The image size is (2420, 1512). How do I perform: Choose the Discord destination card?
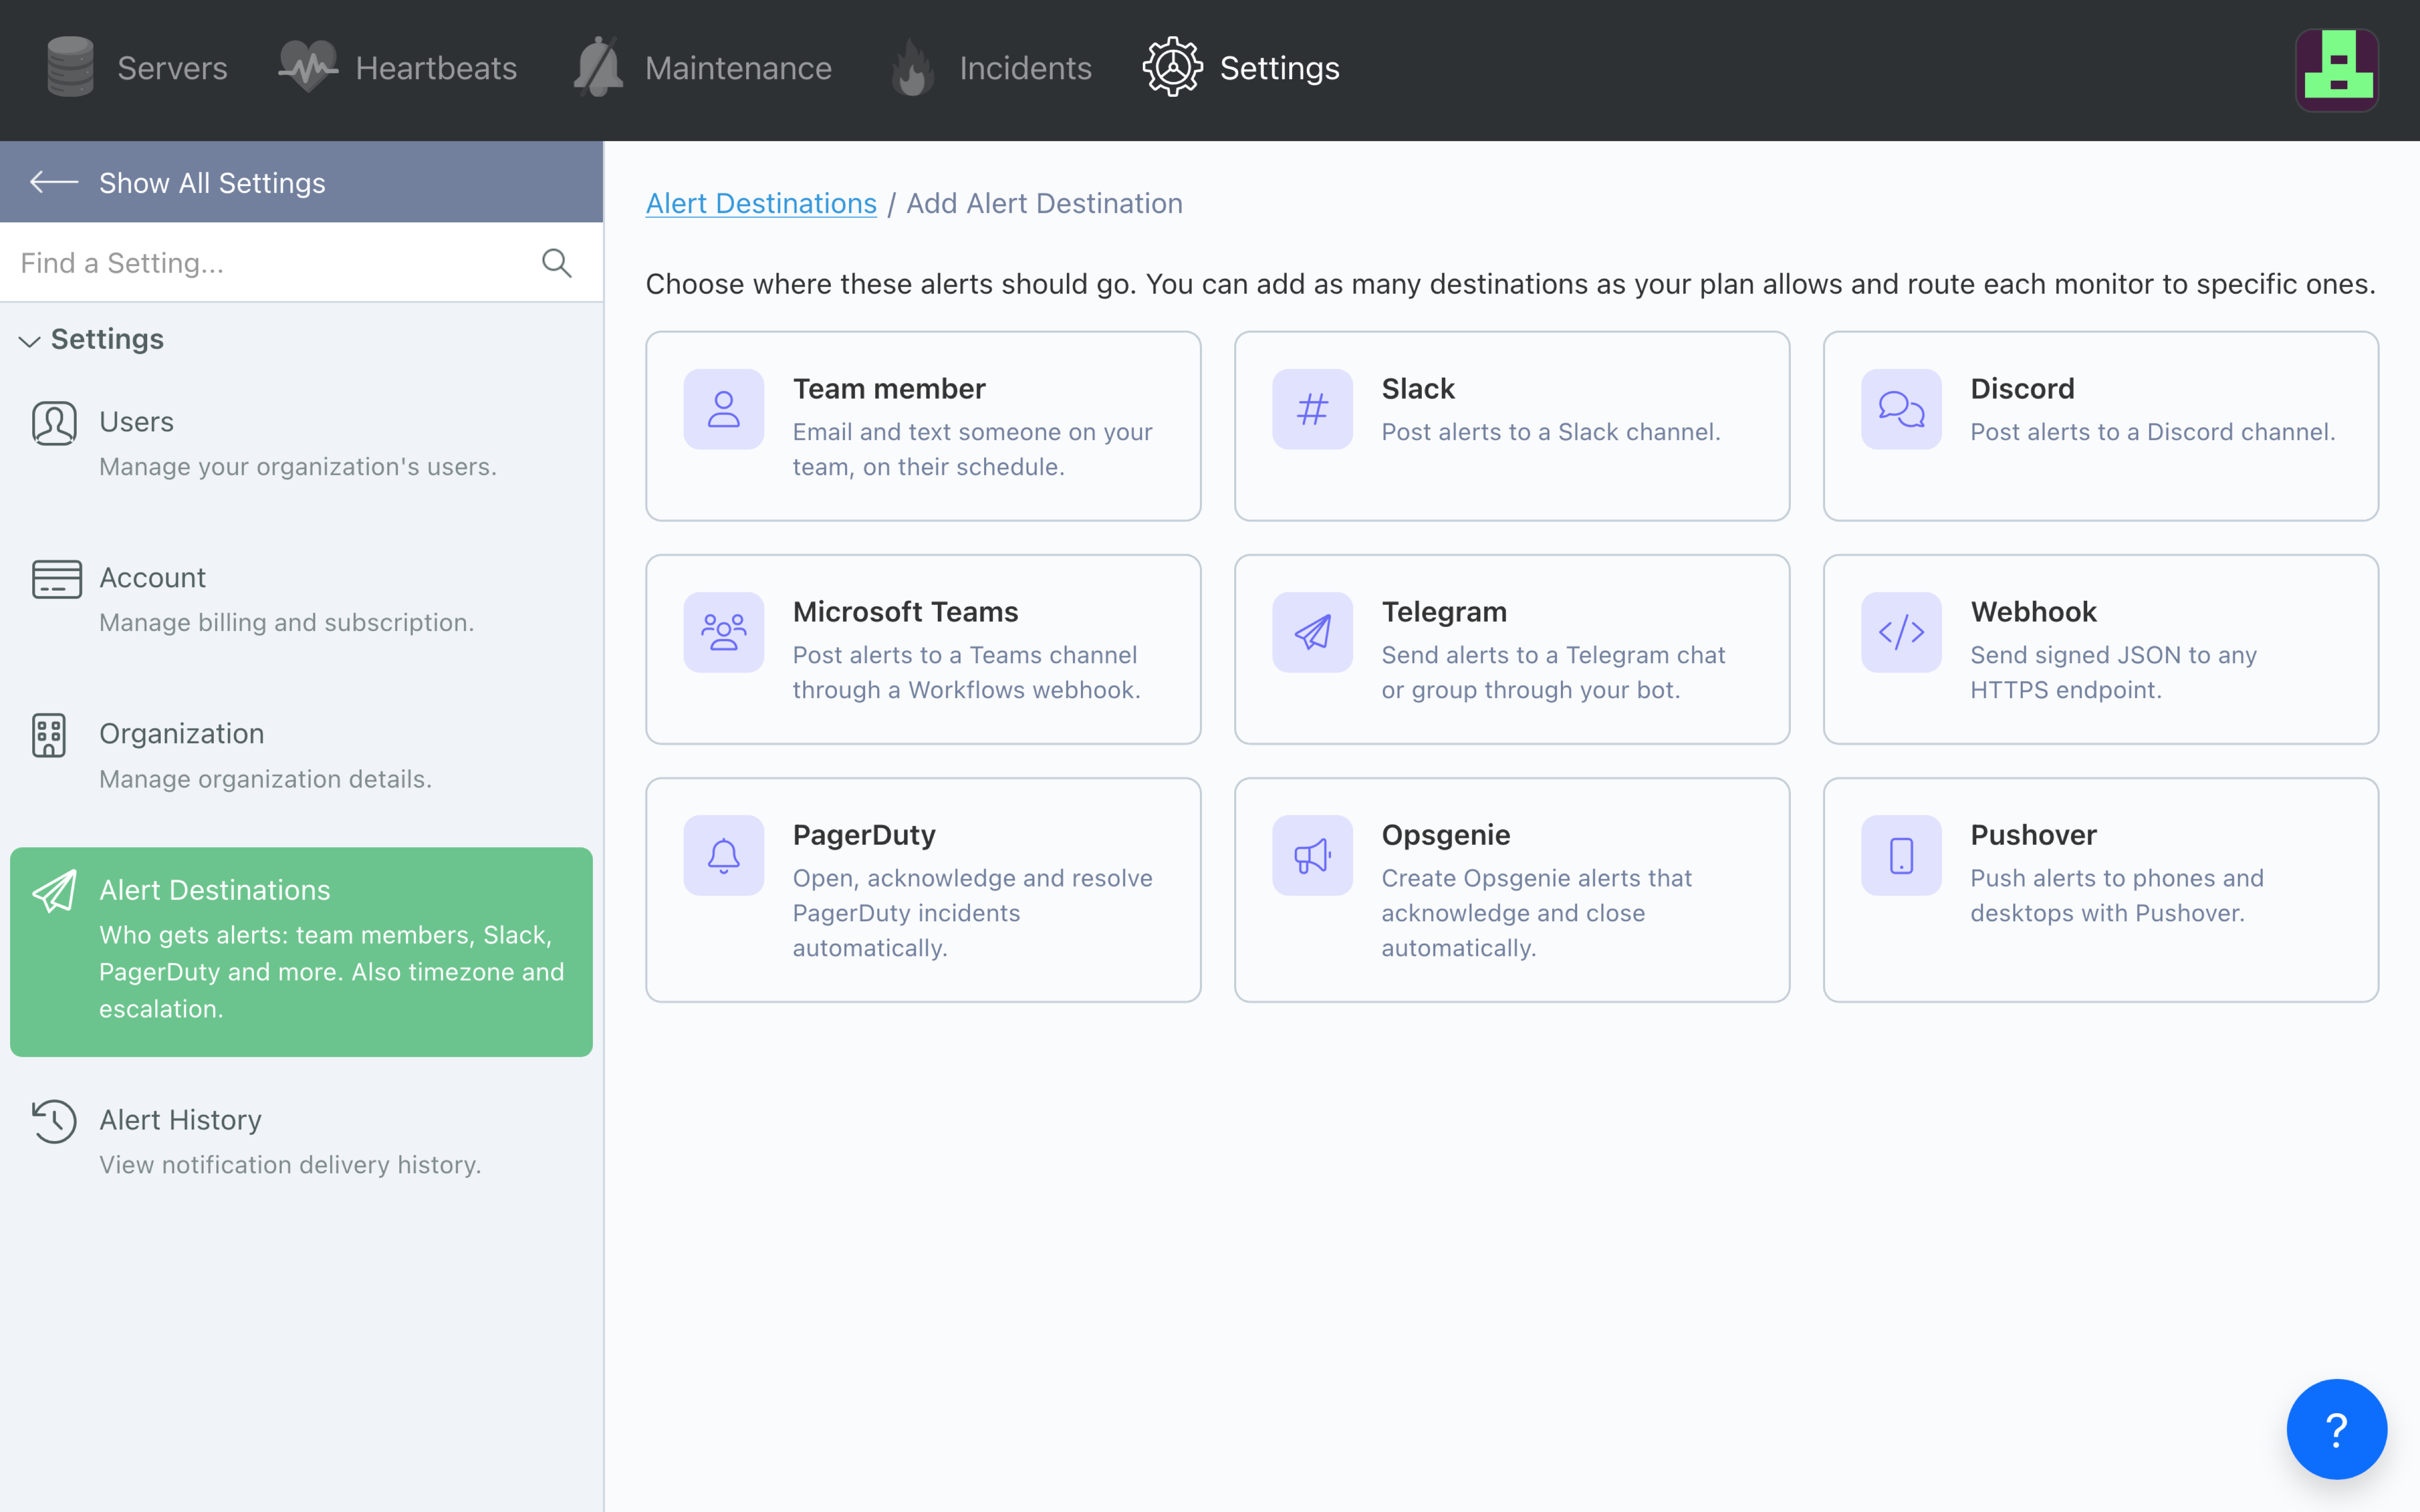point(2101,426)
